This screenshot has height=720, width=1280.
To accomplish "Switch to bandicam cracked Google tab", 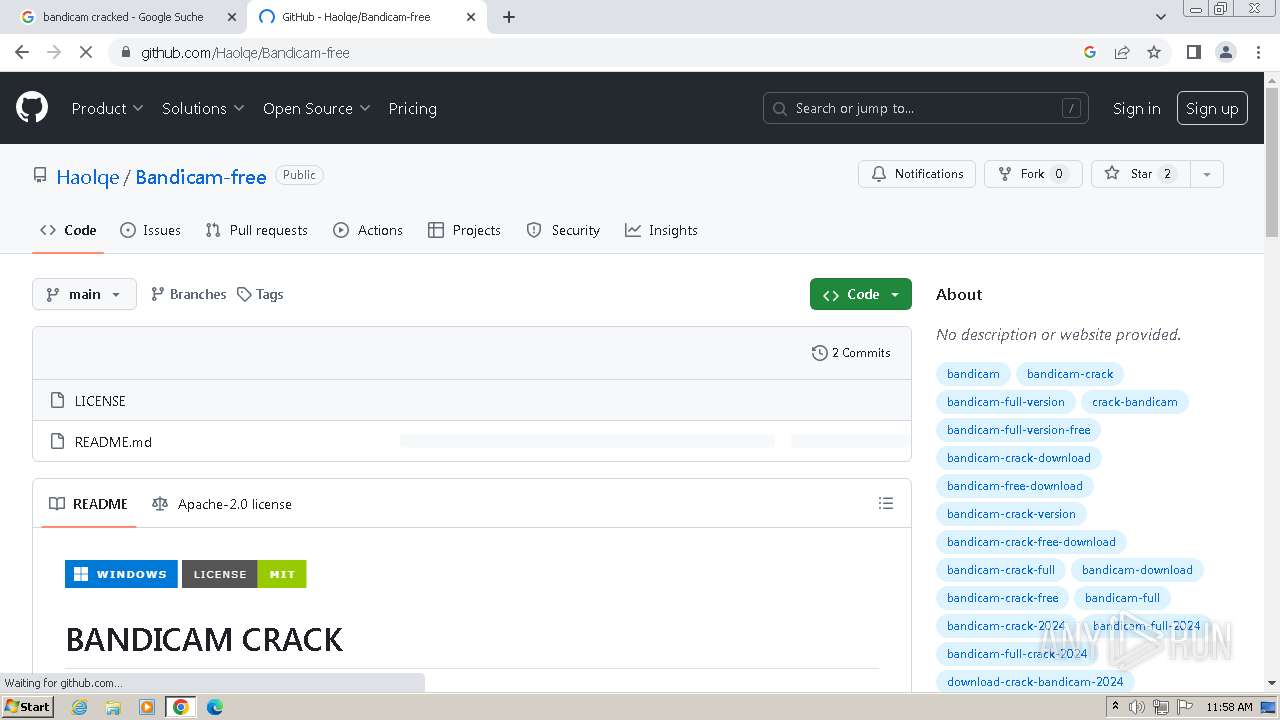I will [128, 17].
